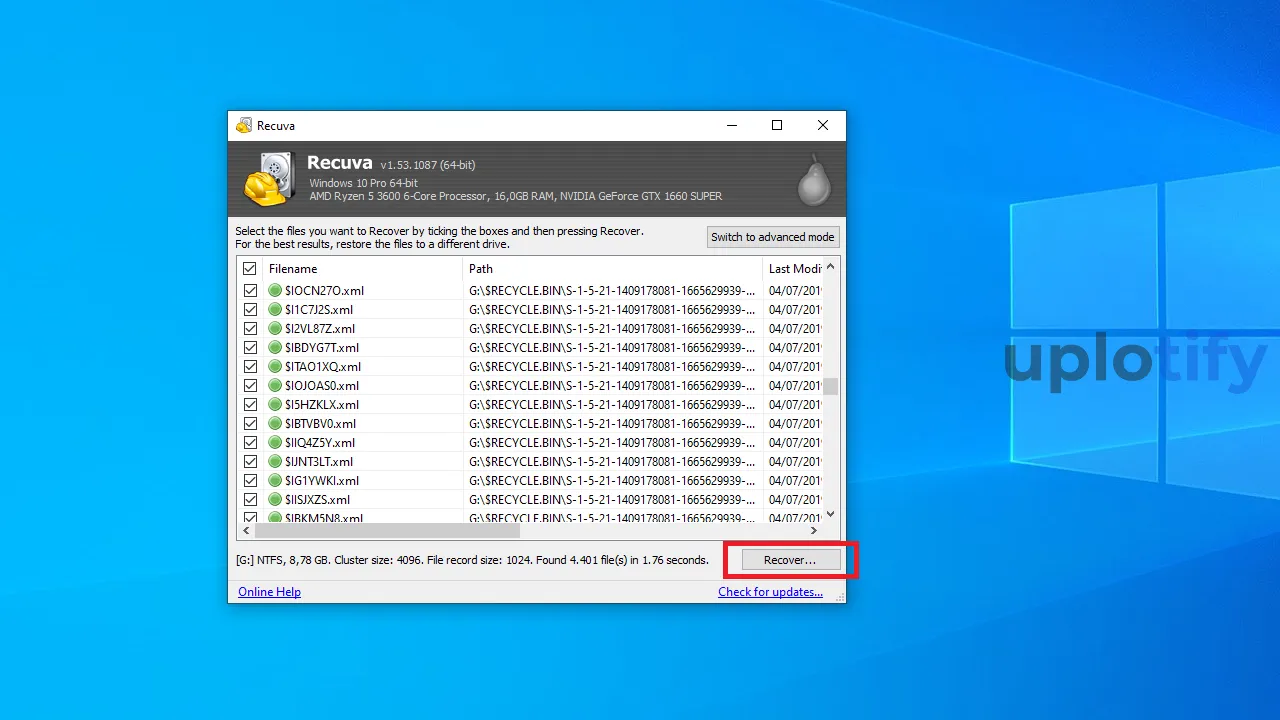Follow the Check for updates... link
Viewport: 1280px width, 720px height.
pos(770,592)
